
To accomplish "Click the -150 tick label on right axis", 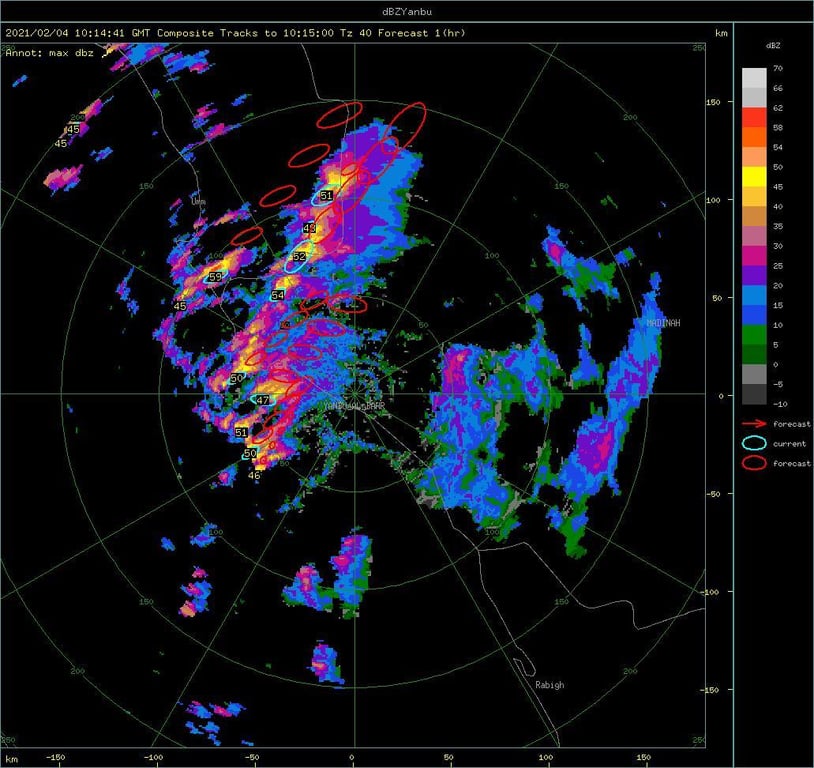I will point(711,690).
